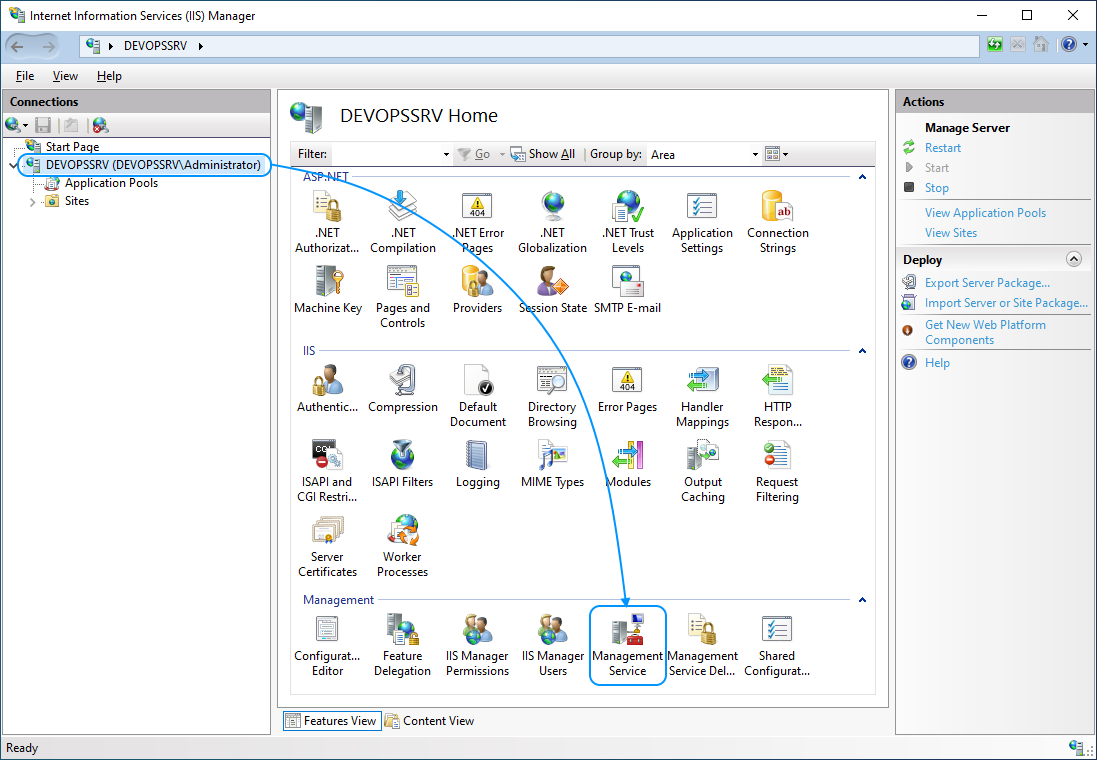The image size is (1097, 760).
Task: Open .NET Error Pages feature
Action: coord(478,223)
